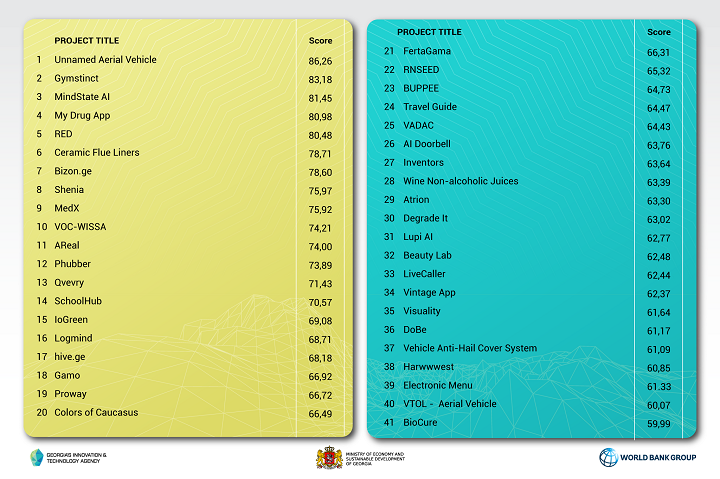Select MindState AI in the ranking list
This screenshot has height=479, width=720.
[82, 97]
